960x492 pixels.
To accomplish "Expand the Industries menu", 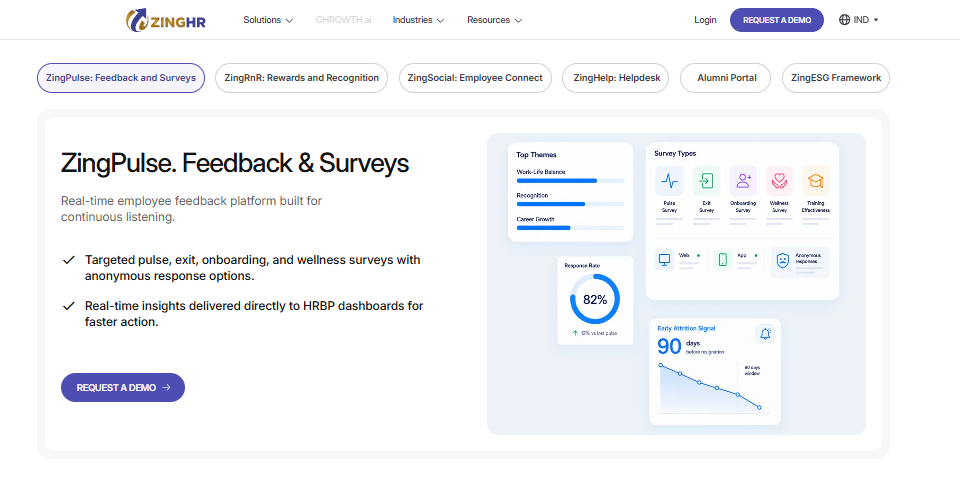I will point(418,20).
